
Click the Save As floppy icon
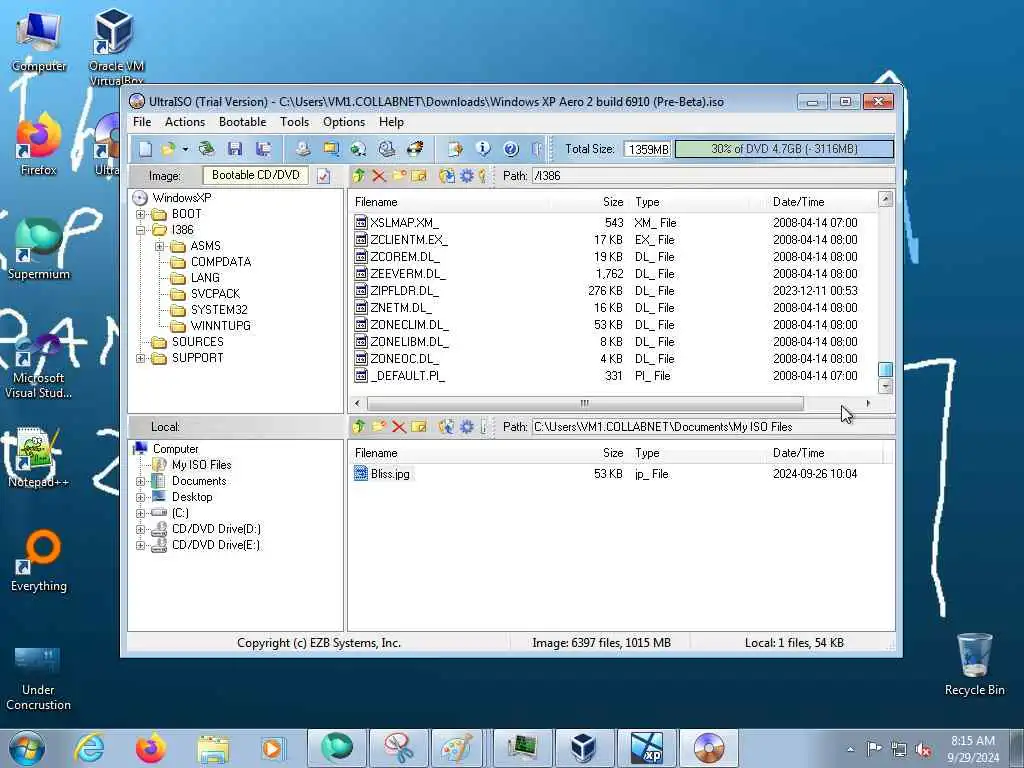264,149
